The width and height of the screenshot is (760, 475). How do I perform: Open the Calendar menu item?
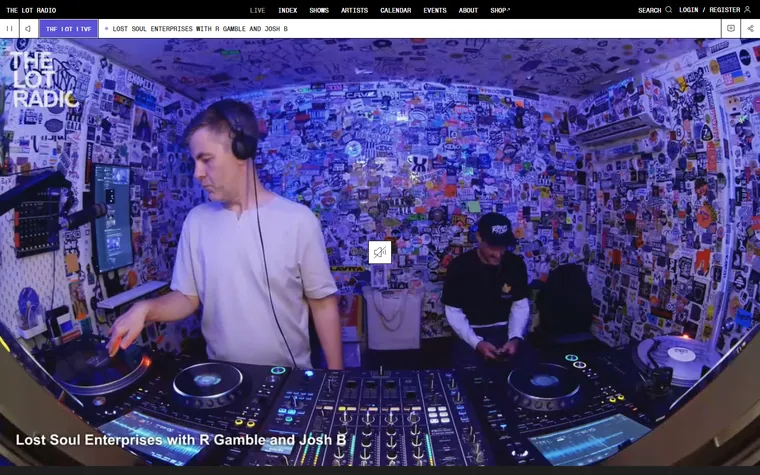[x=396, y=10]
